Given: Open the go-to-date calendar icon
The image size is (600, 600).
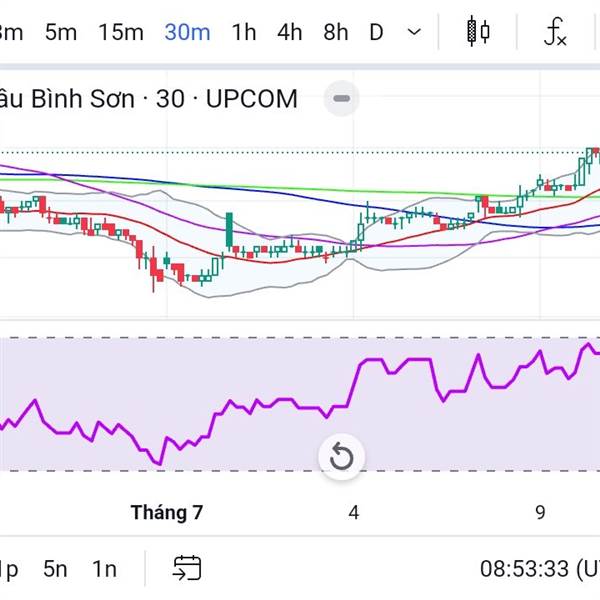Looking at the screenshot, I should click(x=187, y=569).
